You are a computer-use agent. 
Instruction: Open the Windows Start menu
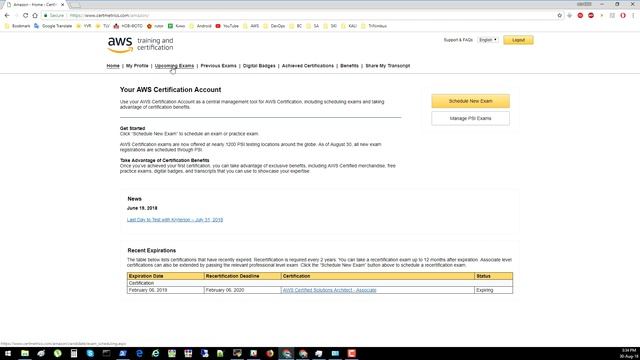point(8,353)
